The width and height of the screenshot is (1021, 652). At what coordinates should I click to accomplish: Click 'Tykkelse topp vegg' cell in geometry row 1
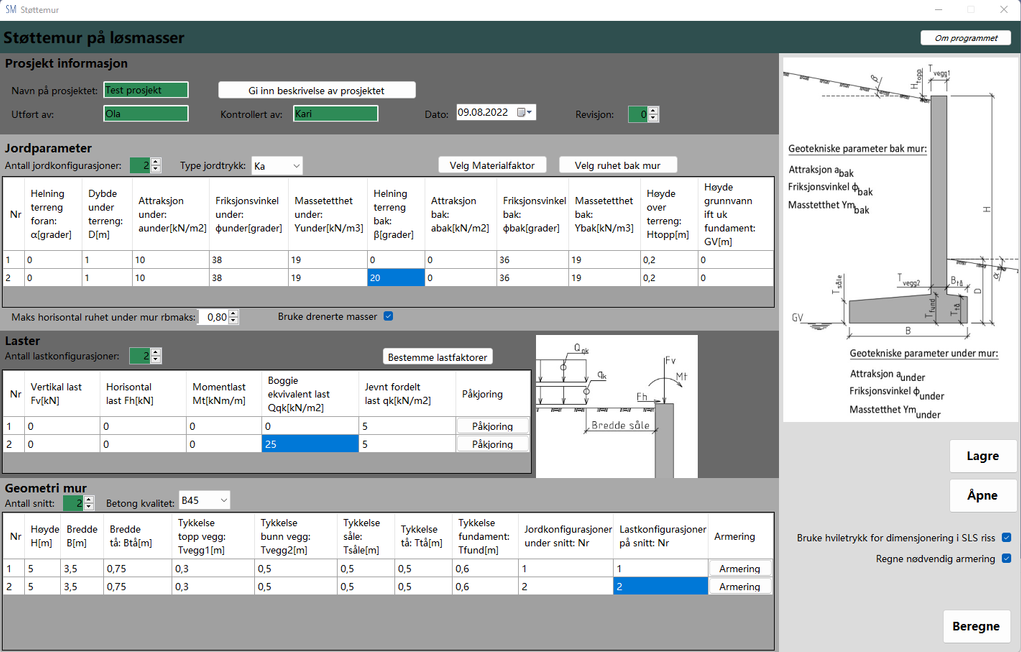214,569
